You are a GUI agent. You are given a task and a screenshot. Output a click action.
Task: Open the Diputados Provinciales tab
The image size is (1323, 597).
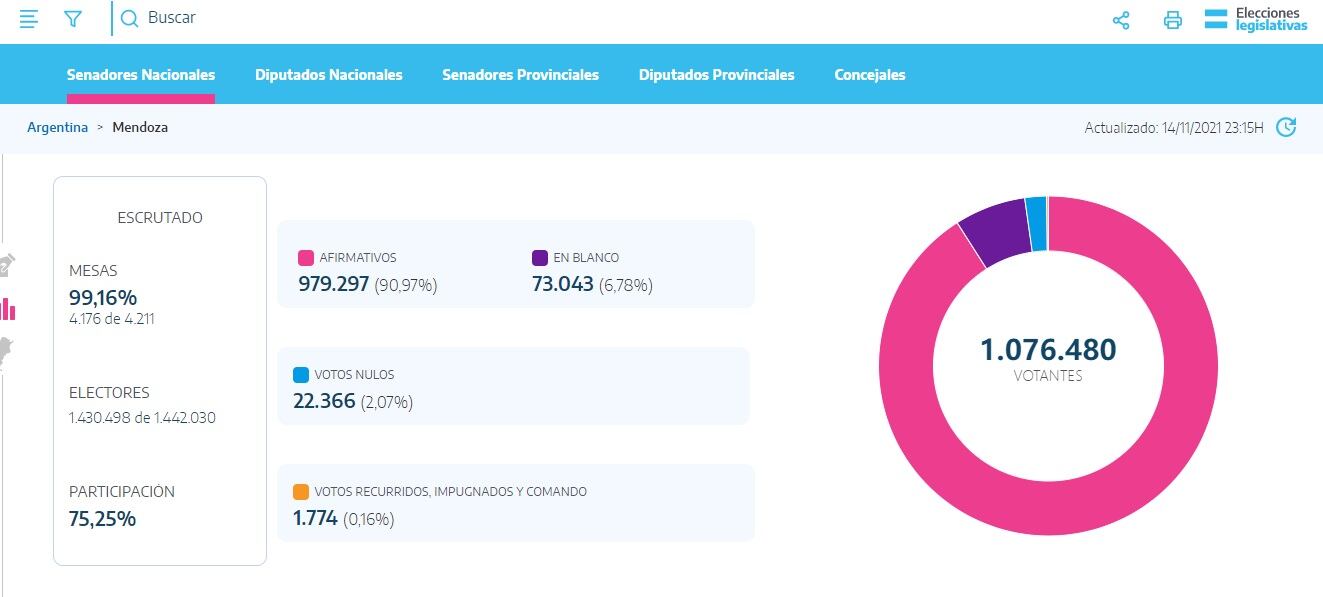716,75
